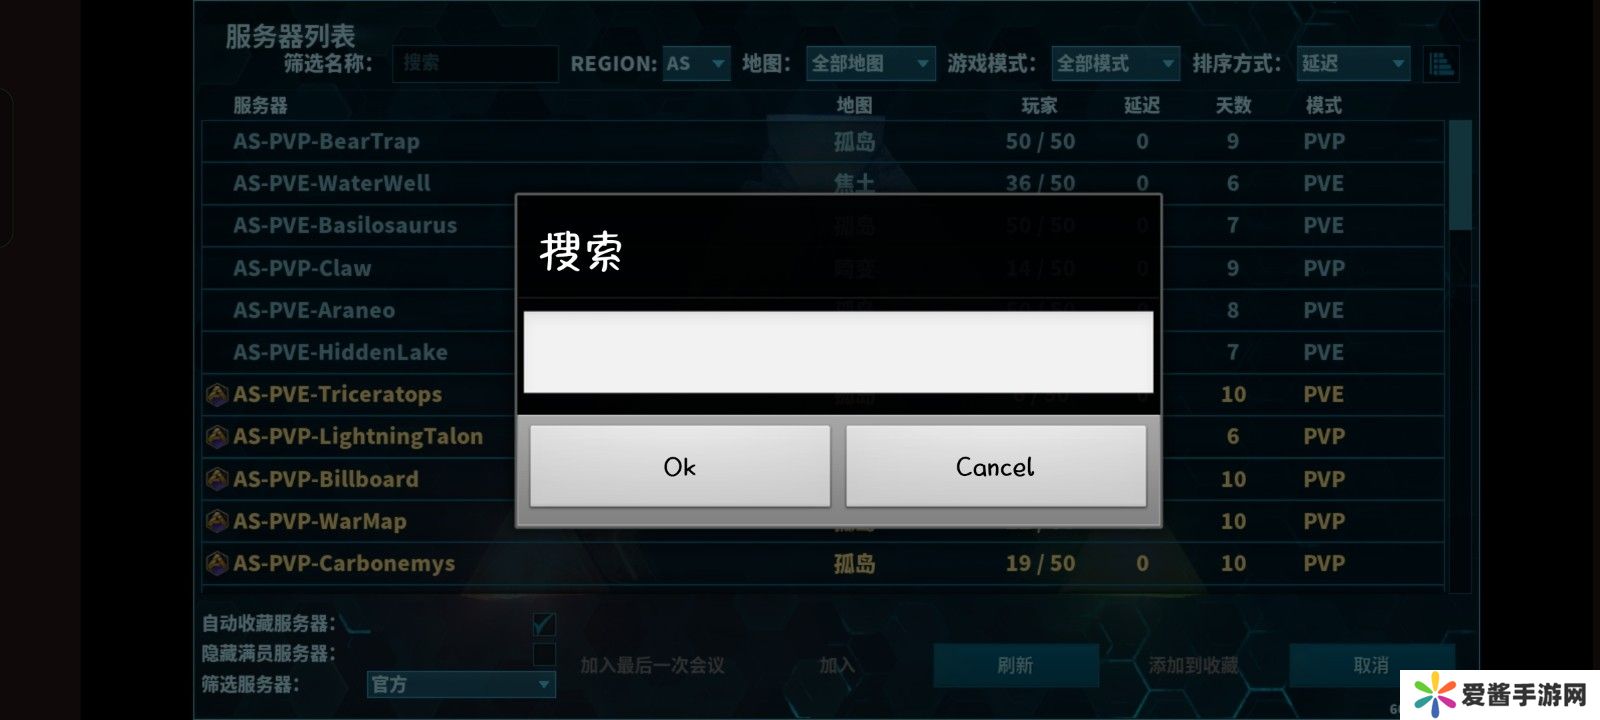Open the 地图 dropdown showing 全部地图
The image size is (1600, 720).
[x=870, y=64]
